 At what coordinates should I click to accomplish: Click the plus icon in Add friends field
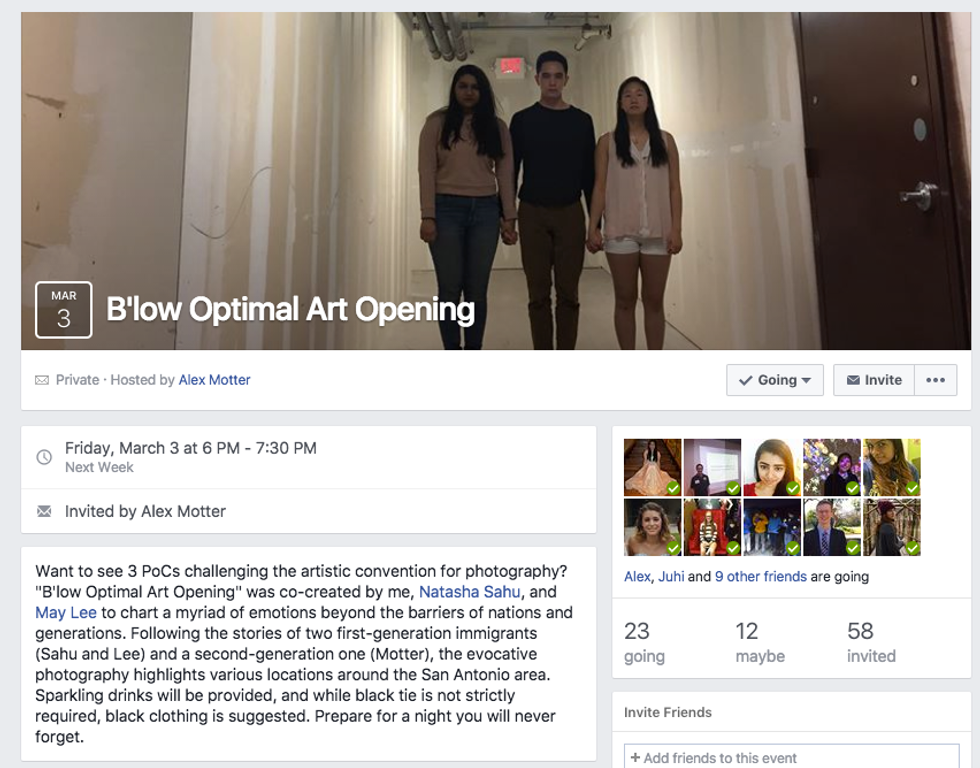pos(635,757)
